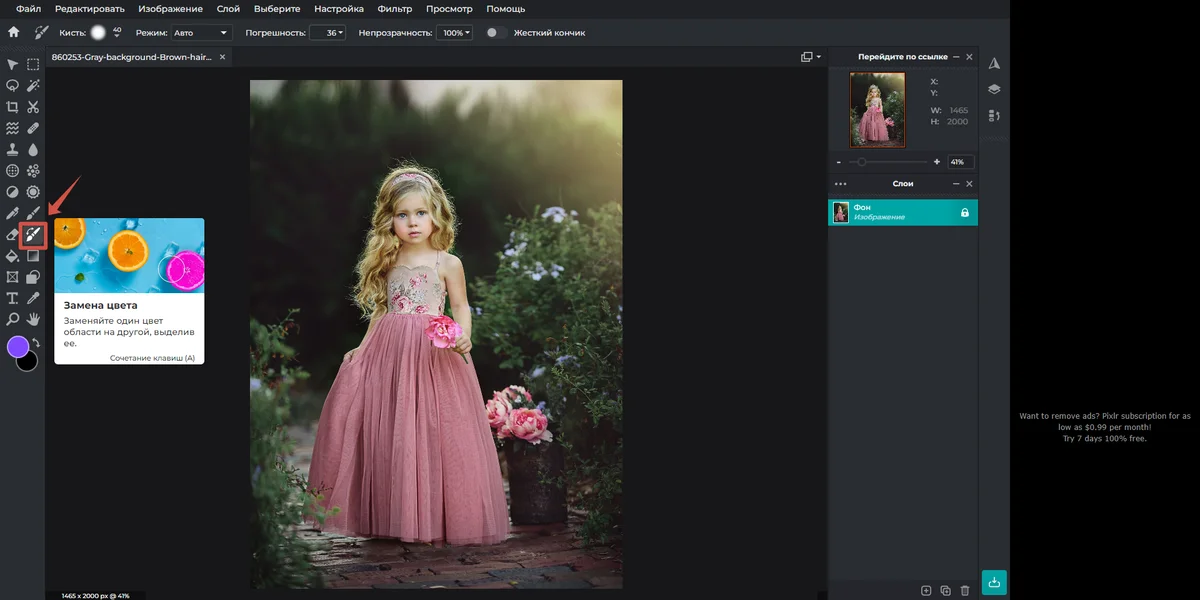1200x600 pixels.
Task: Click the teal download save button
Action: tap(994, 581)
